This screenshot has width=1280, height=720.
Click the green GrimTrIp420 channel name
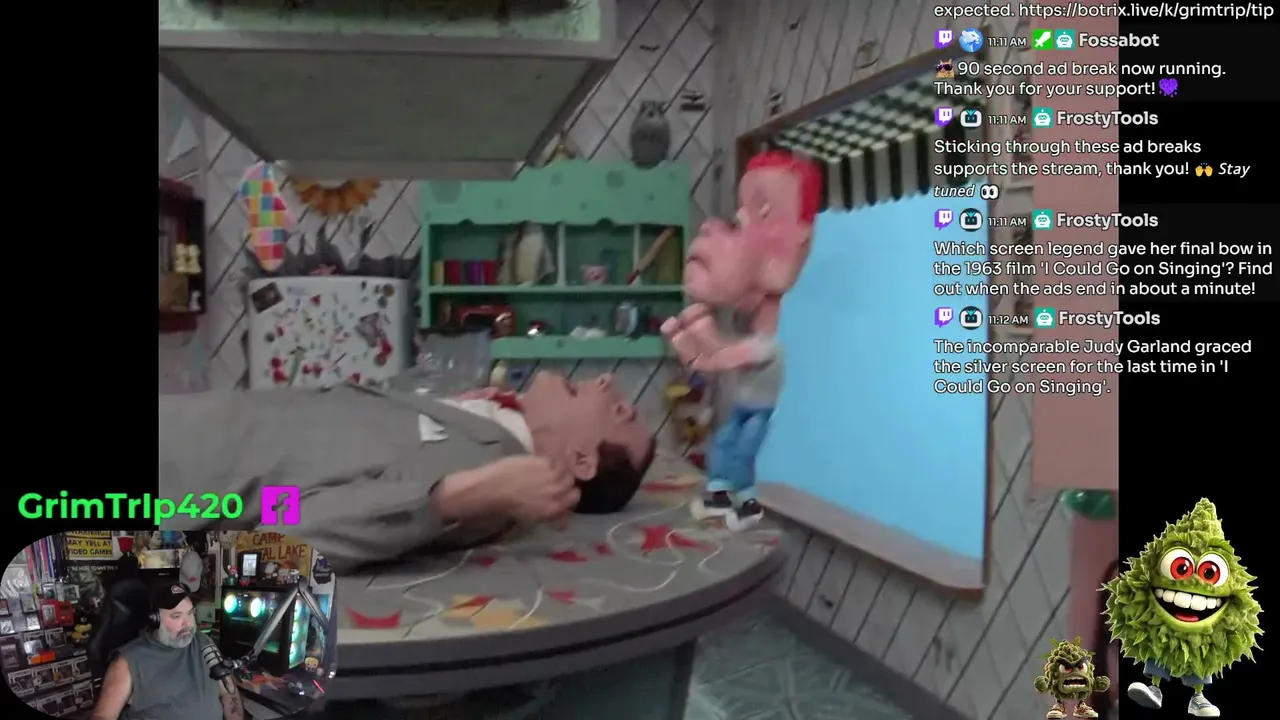131,506
